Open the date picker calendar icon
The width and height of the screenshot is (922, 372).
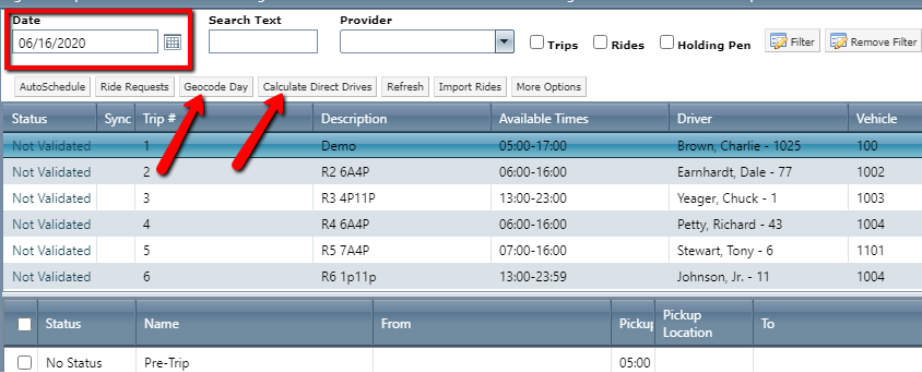[172, 42]
